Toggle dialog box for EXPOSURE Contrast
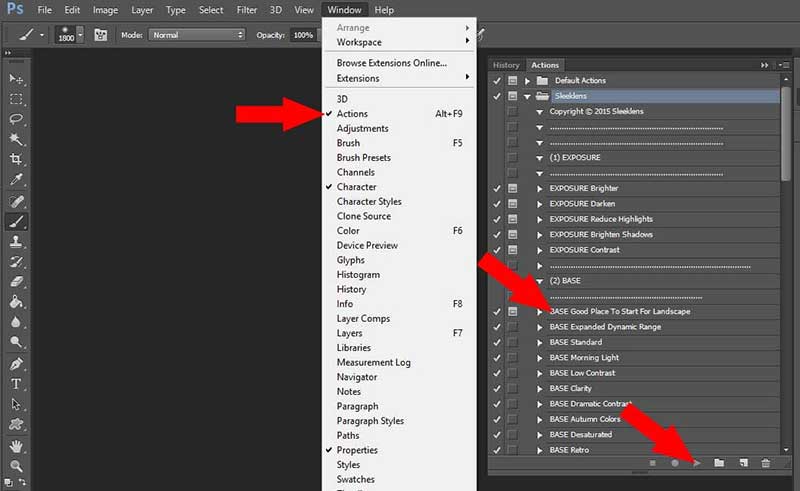Viewport: 800px width, 491px height. point(512,250)
